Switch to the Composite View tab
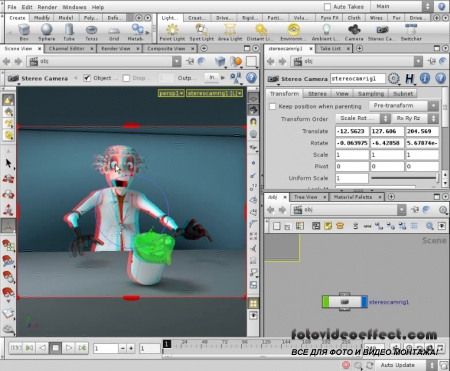 (x=166, y=49)
